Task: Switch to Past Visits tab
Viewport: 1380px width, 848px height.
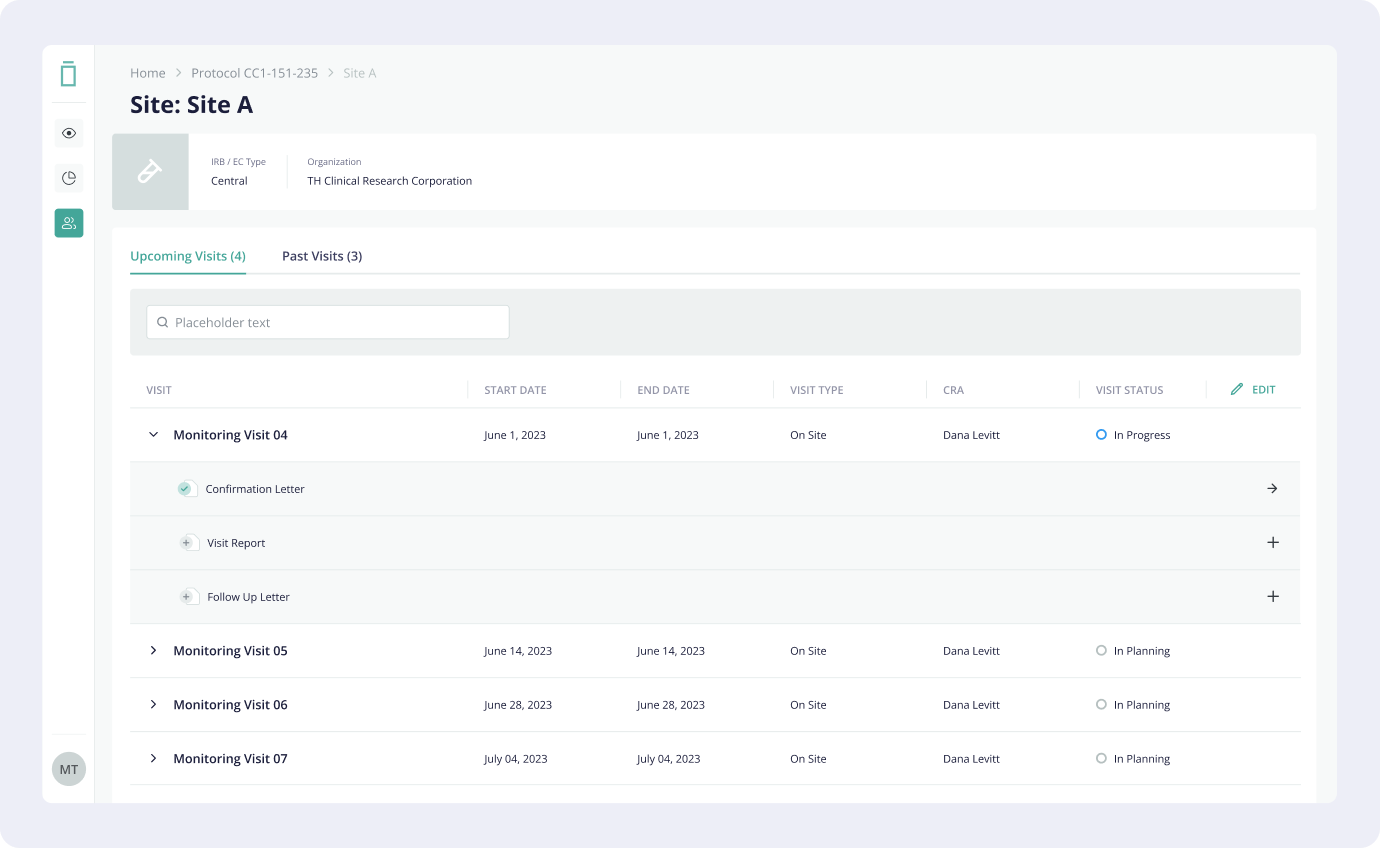Action: click(321, 256)
